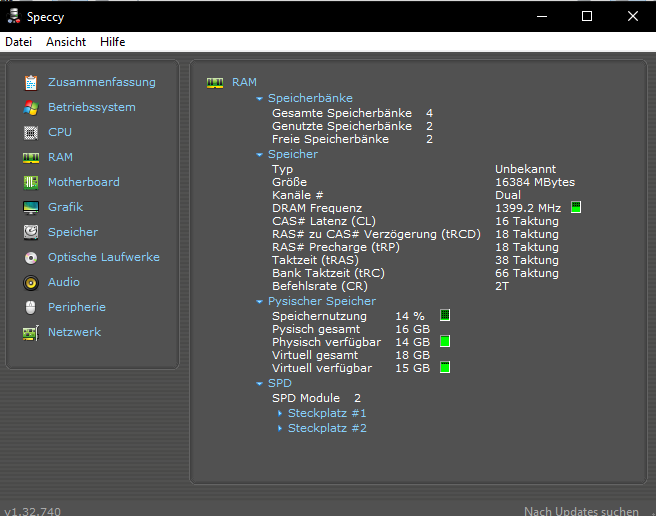The image size is (656, 516).
Task: Maximize the Speccy window
Action: coord(587,16)
